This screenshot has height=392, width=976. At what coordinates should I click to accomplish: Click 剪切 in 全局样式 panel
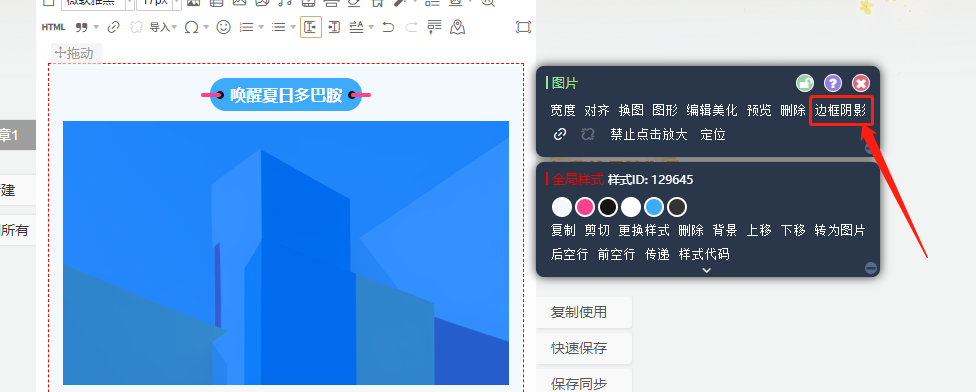coord(597,230)
